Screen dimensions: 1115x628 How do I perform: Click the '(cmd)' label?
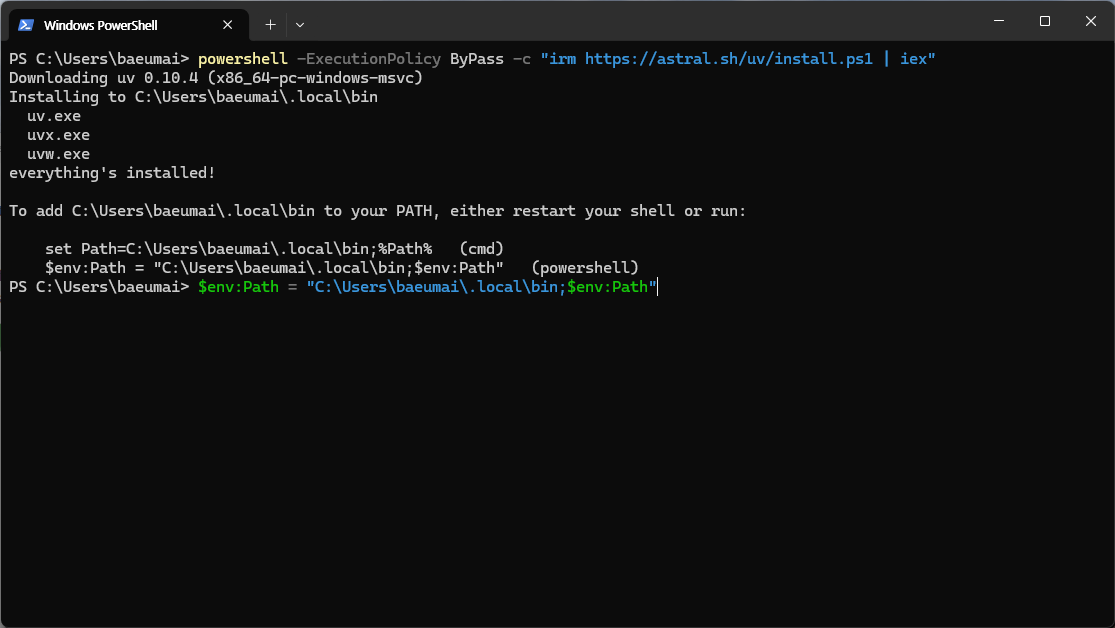481,249
